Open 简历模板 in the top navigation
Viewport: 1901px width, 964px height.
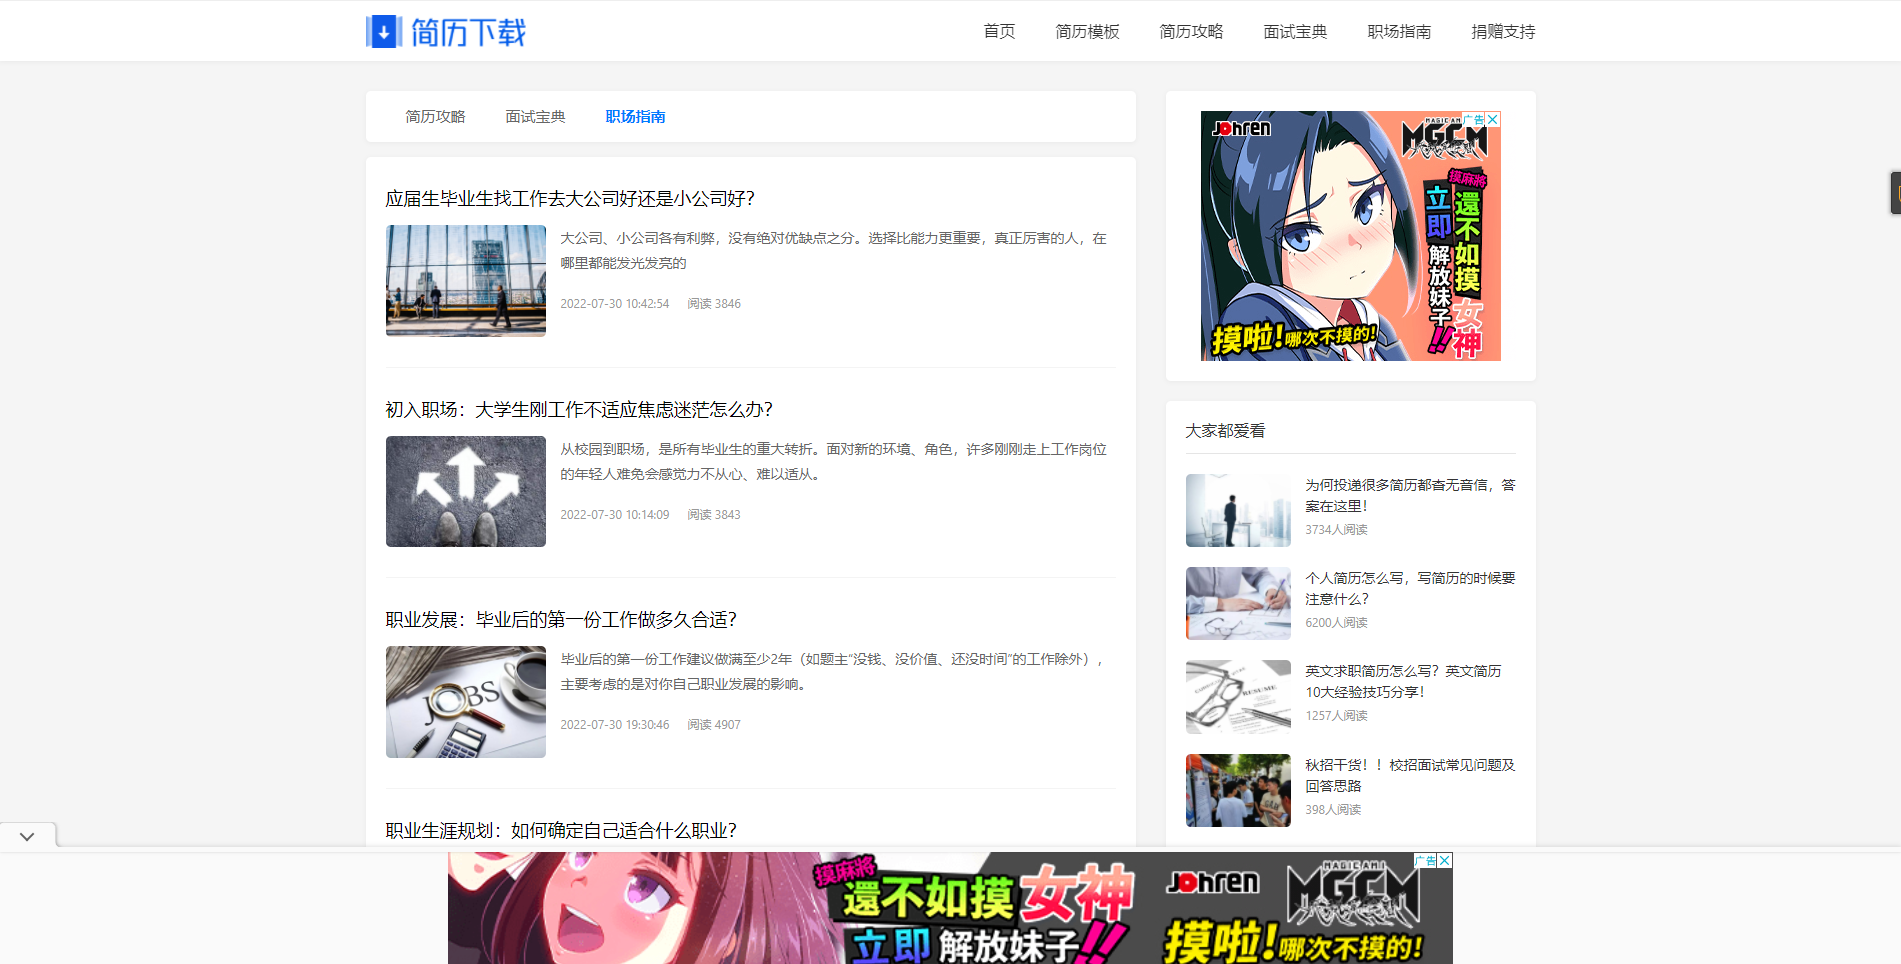point(1086,31)
